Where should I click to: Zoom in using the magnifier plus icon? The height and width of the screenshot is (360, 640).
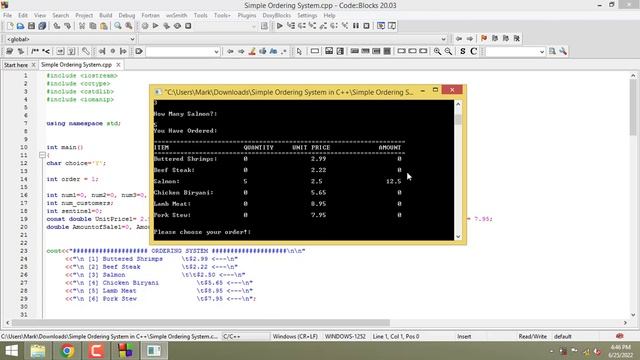pyautogui.click(x=437, y=51)
